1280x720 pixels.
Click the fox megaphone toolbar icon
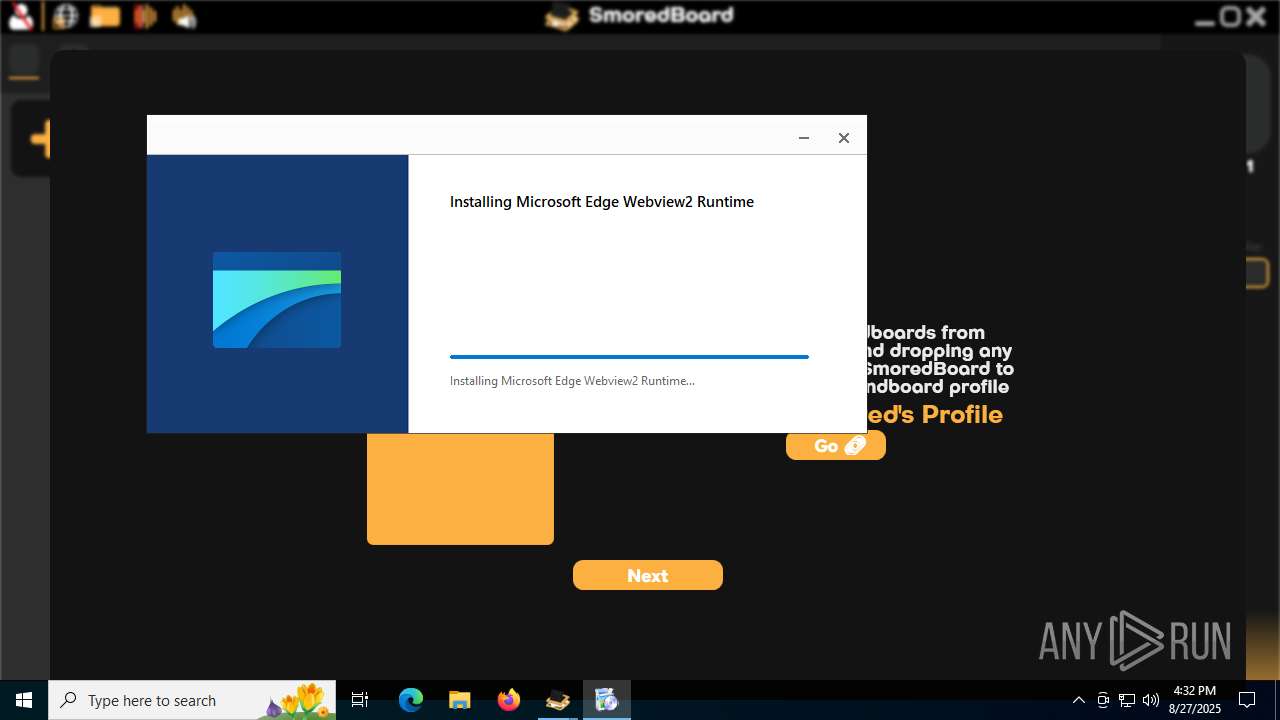[183, 16]
